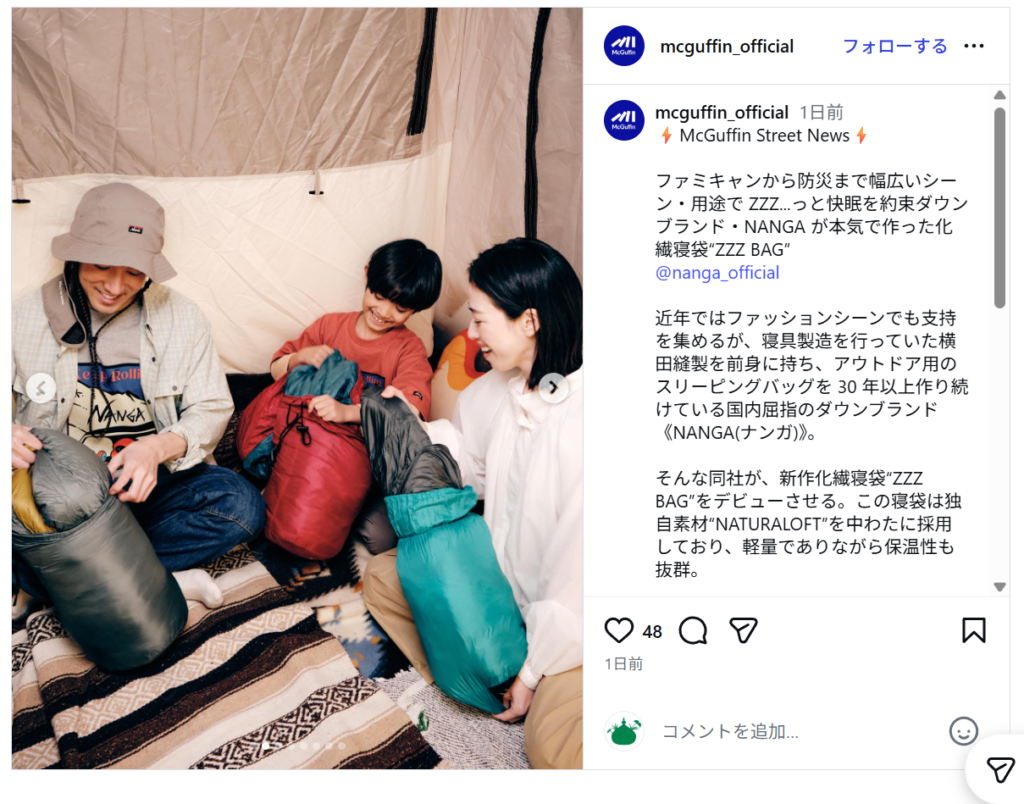
Task: Save post using bookmark icon
Action: tap(973, 630)
